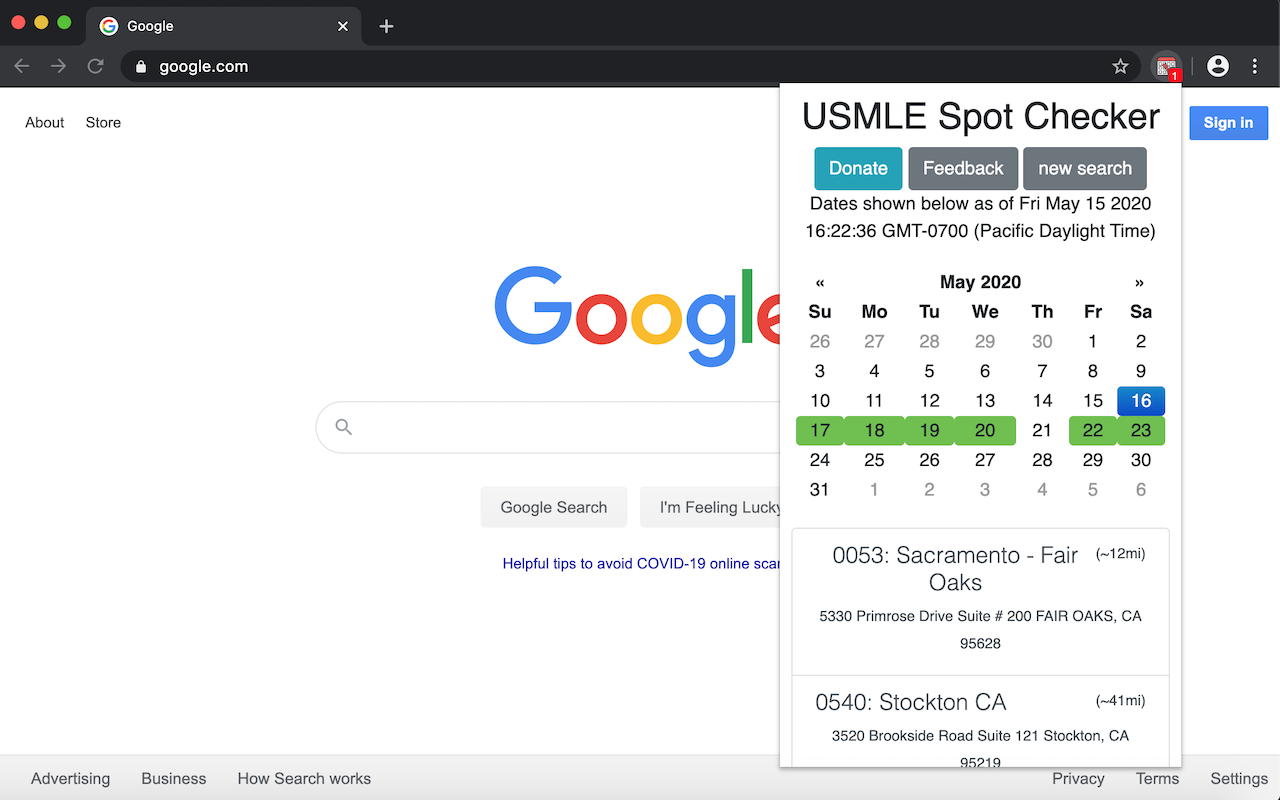Click the search magnifier icon in Google box
Screen dimensions: 1280x800
(x=344, y=427)
